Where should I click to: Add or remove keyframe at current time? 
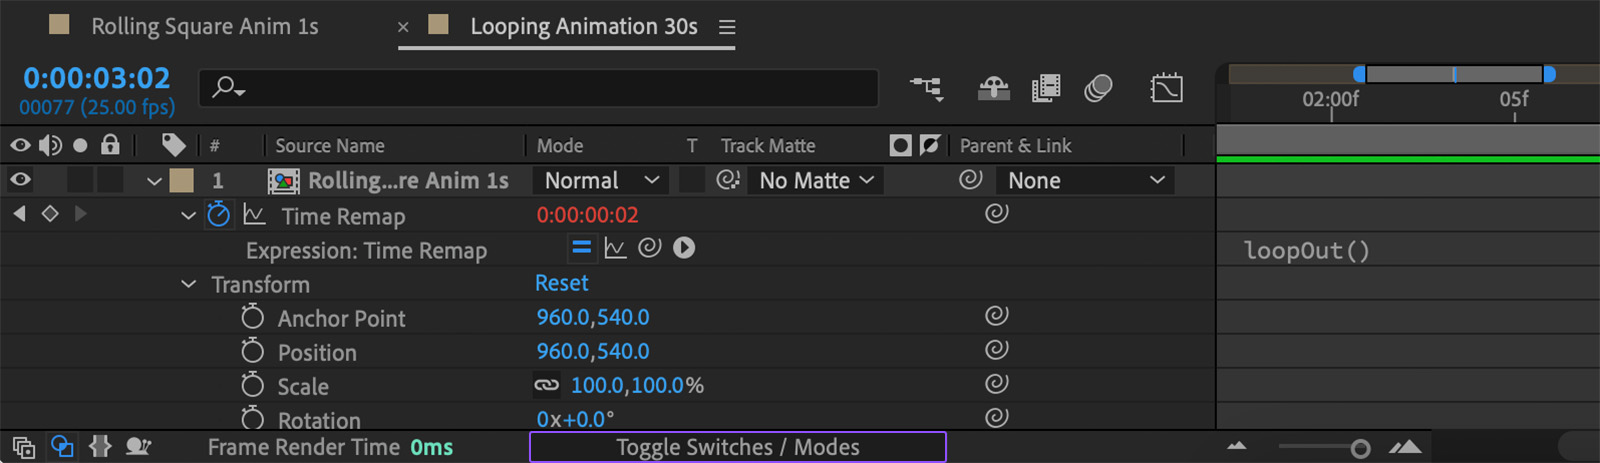coord(49,213)
